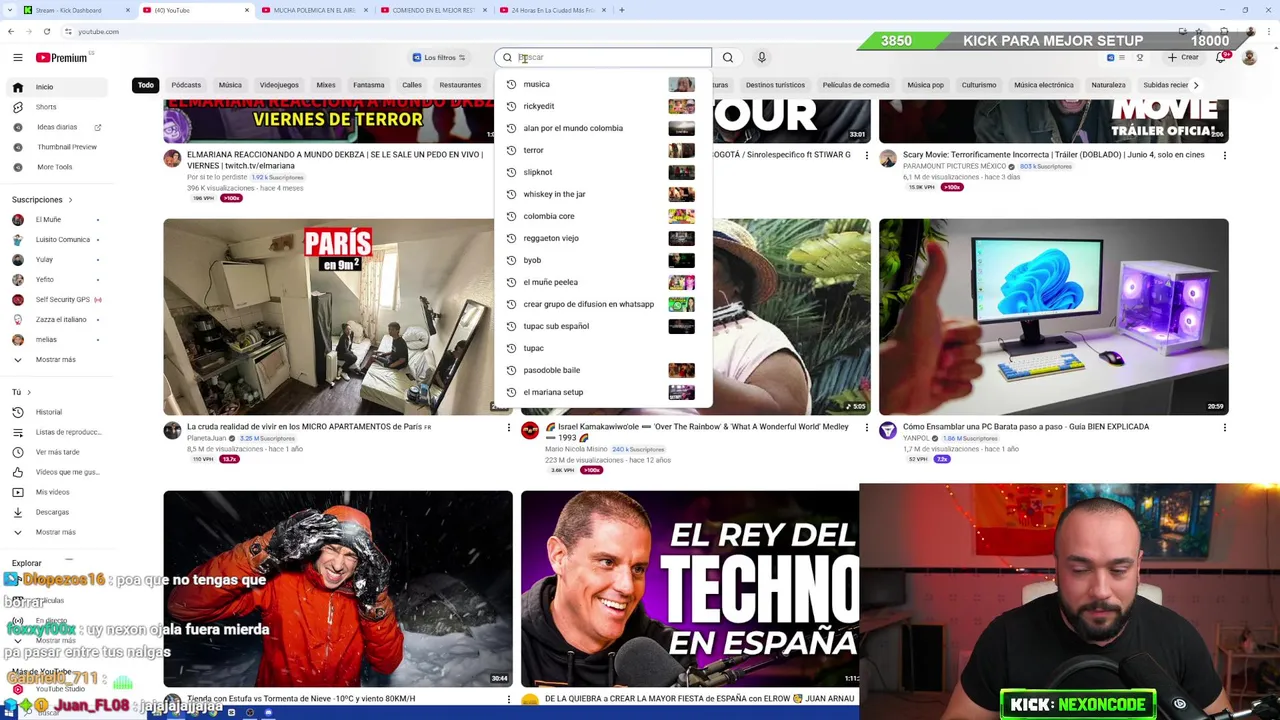Screen dimensions: 1280x720
Task: Open Ver más tarde list
Action: click(x=57, y=452)
